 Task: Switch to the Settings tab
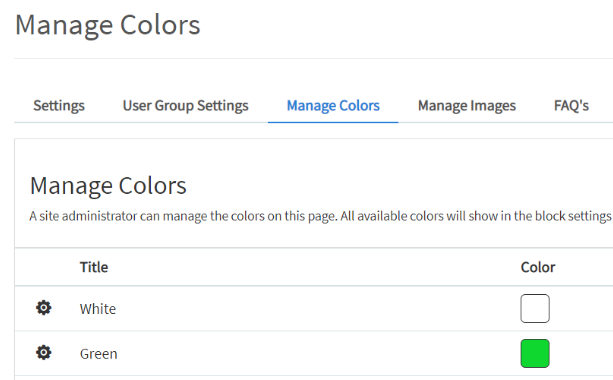tap(59, 106)
